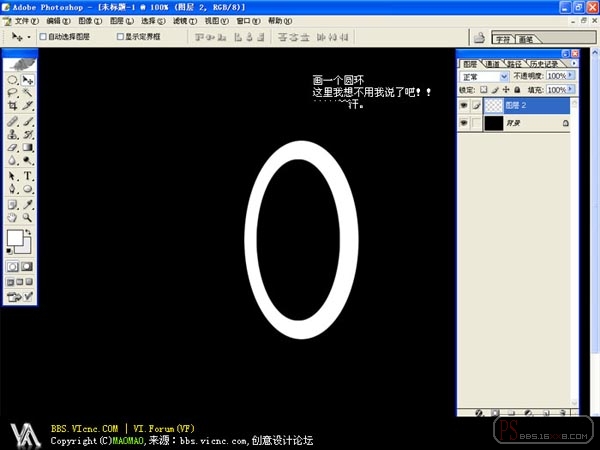Screen dimensions: 600x450
Task: Expand the 不透明度 opacity arrow
Action: [x=571, y=76]
